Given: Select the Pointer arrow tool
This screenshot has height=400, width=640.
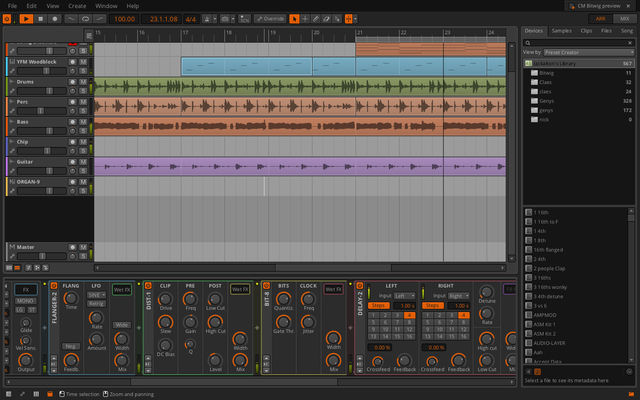Looking at the screenshot, I should tap(294, 19).
